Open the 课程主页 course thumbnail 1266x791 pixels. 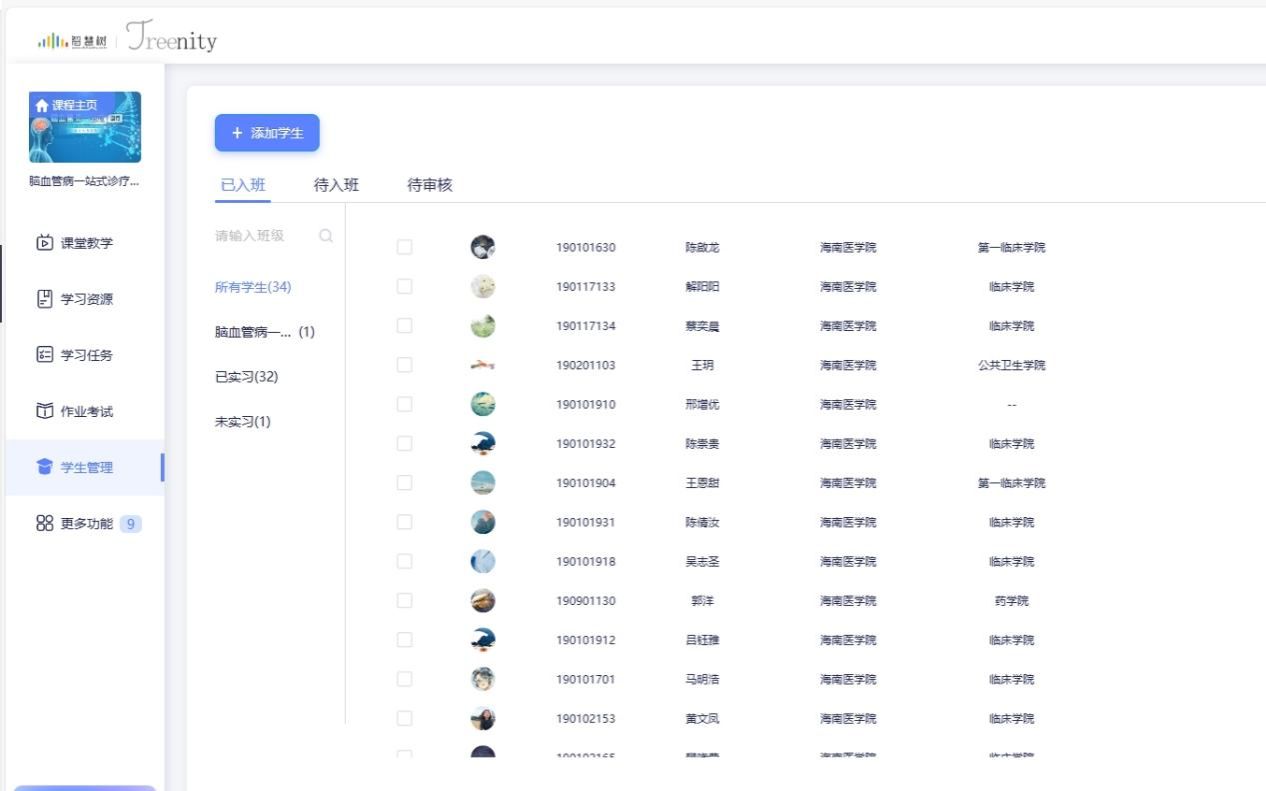coord(85,127)
